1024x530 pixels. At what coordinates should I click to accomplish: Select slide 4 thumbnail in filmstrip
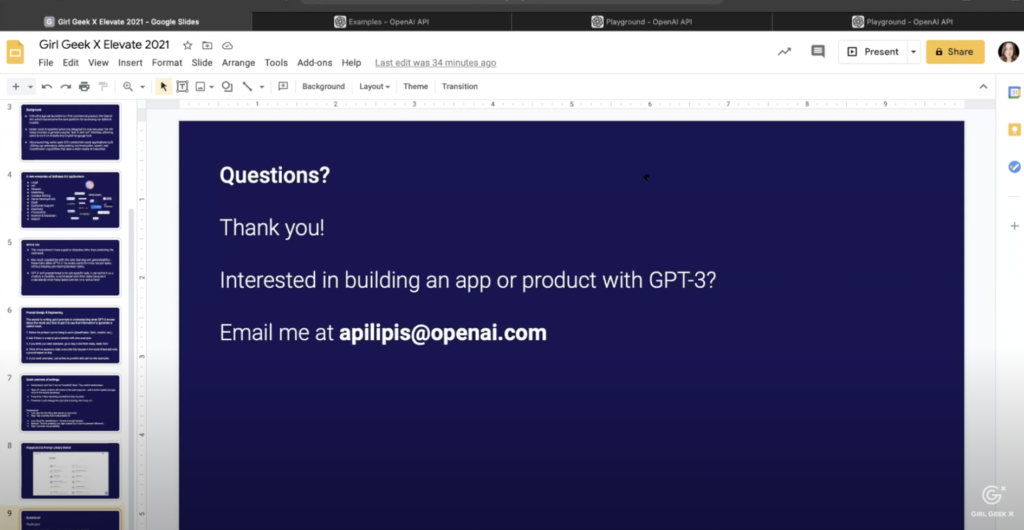71,200
